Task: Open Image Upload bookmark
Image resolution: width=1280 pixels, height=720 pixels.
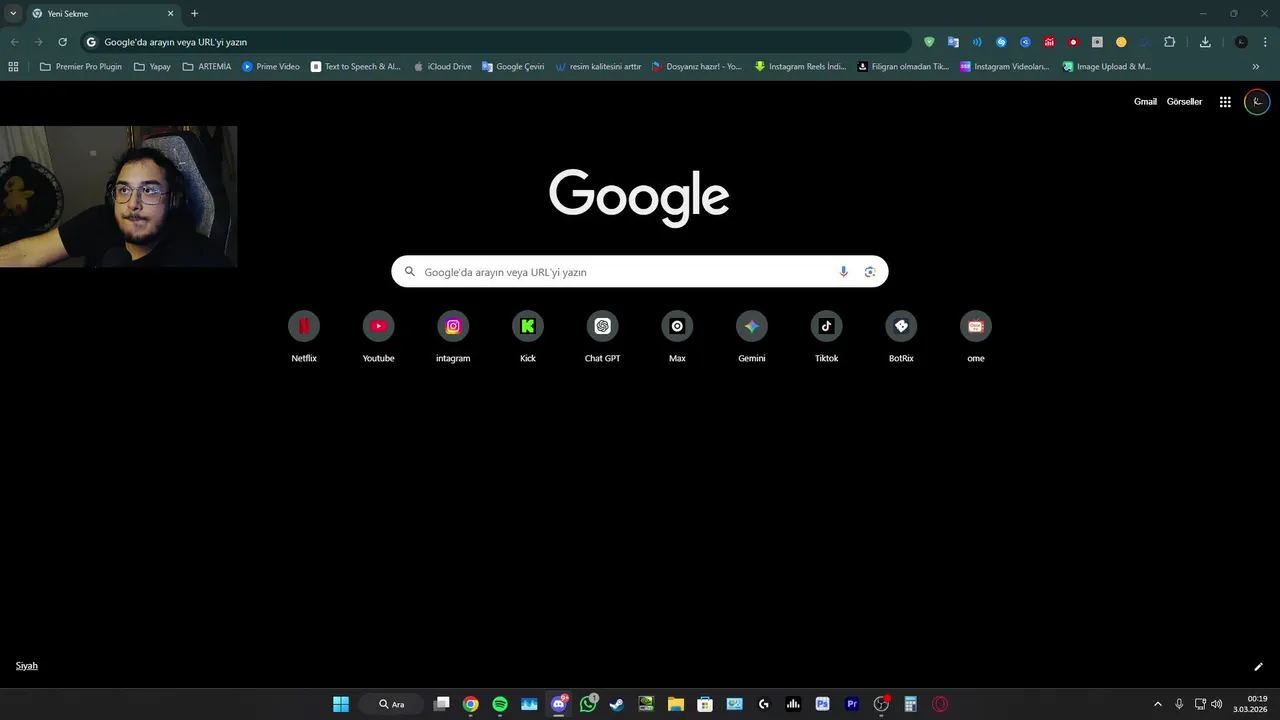Action: pos(1107,67)
